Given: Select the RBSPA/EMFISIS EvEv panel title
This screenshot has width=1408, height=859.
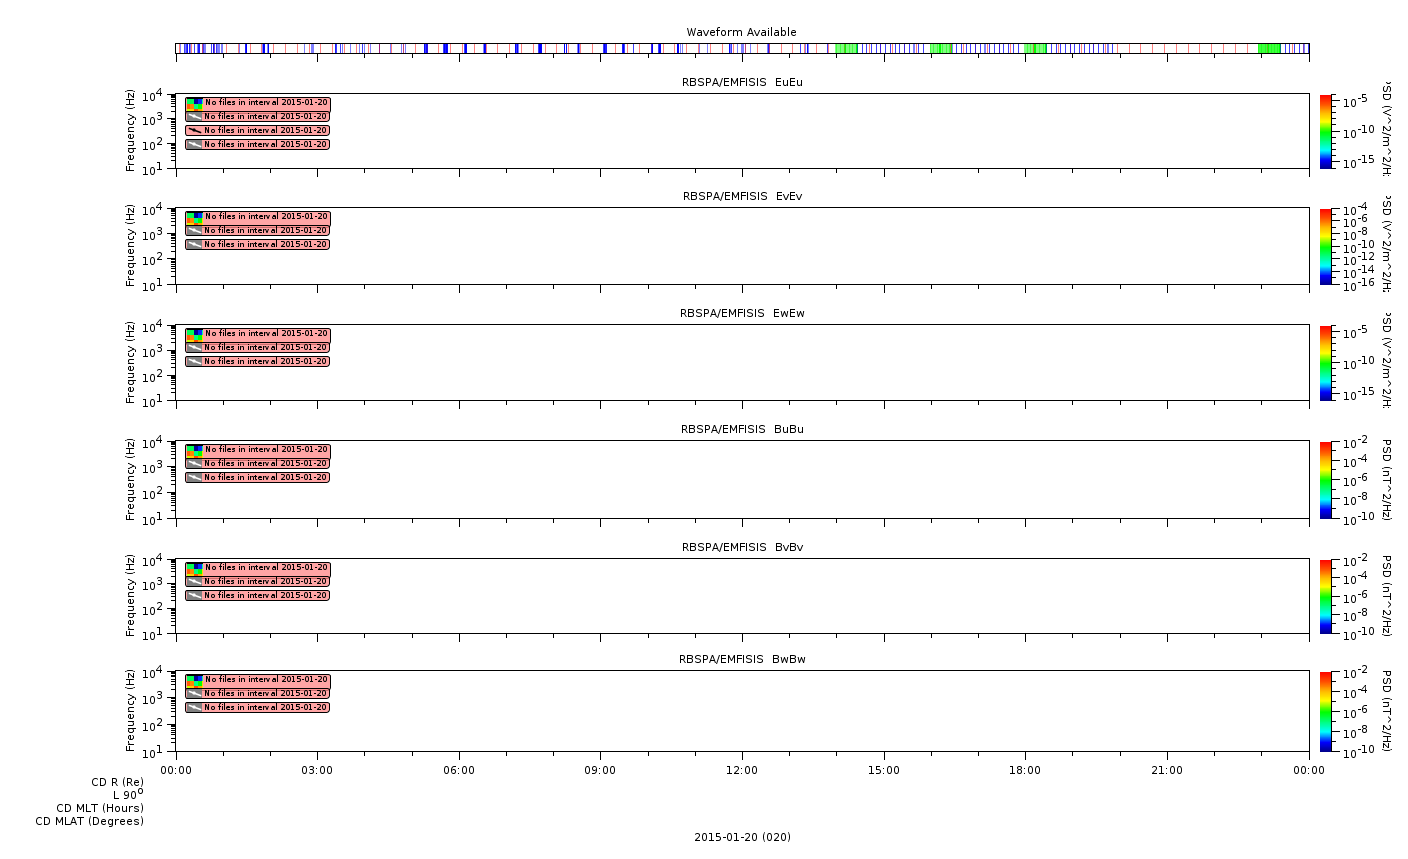Looking at the screenshot, I should (x=742, y=197).
